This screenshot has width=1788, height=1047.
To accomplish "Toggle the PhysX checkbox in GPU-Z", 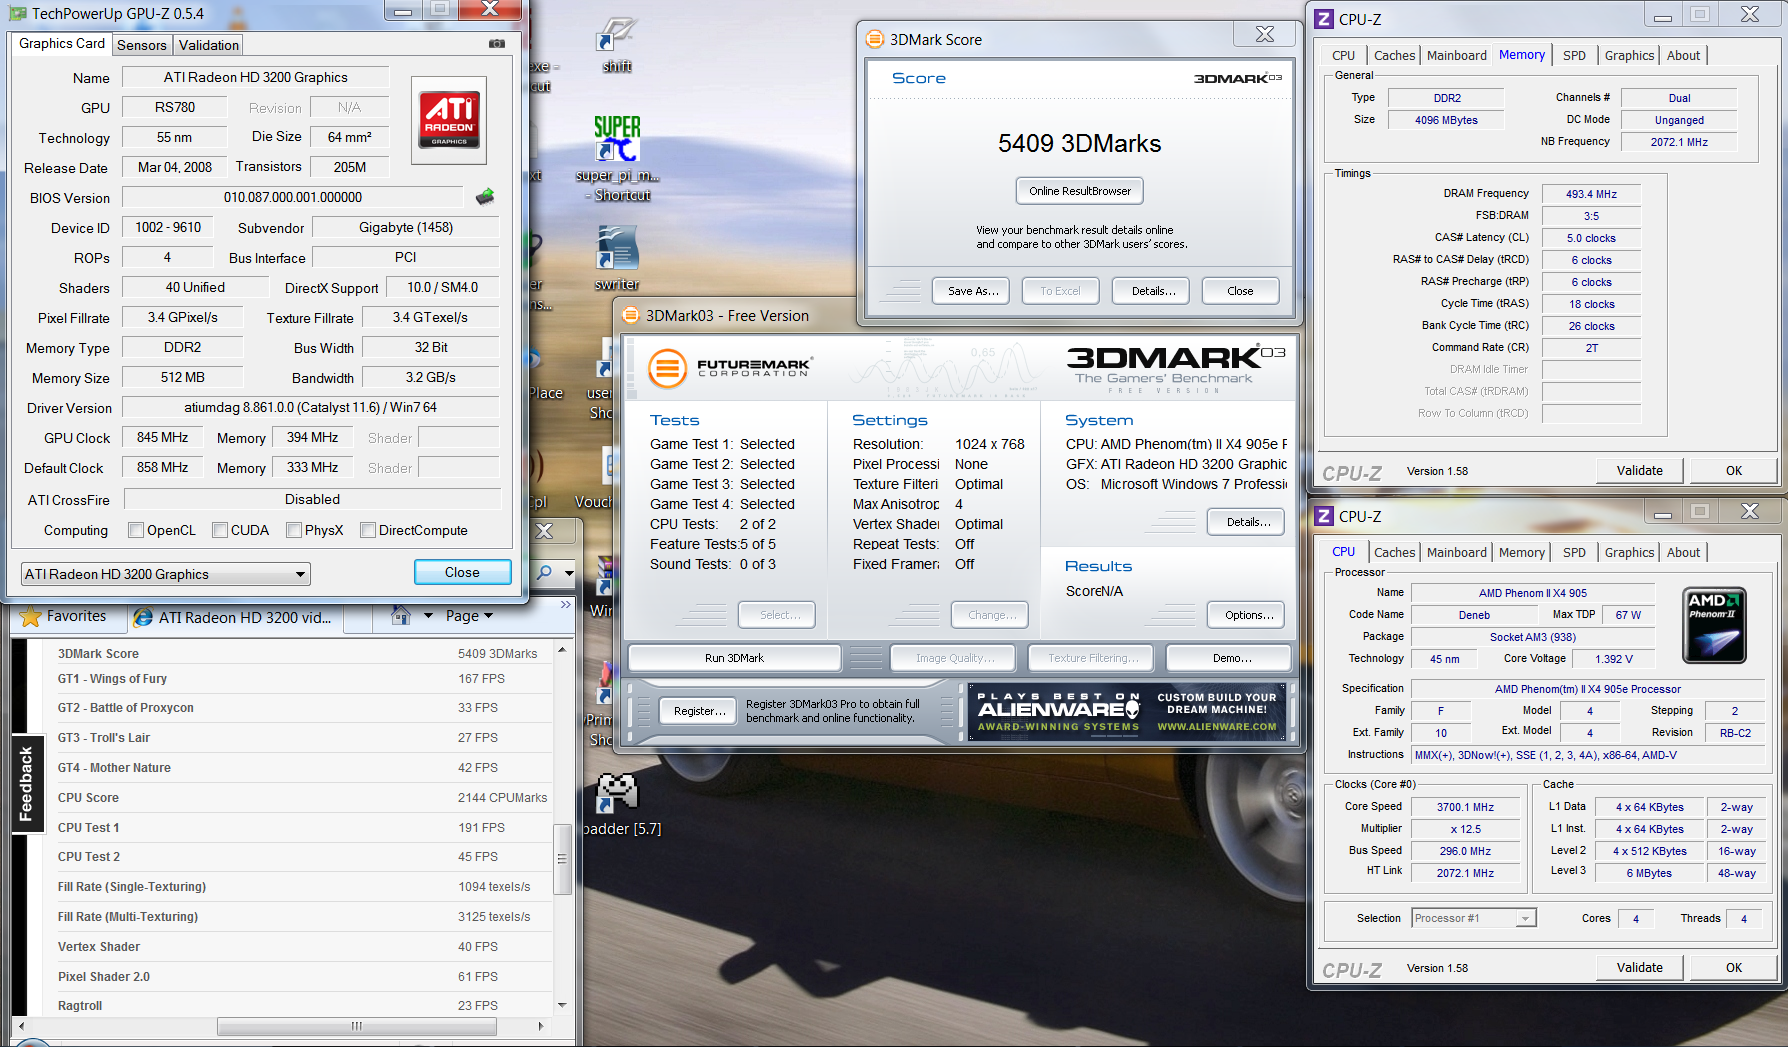I will (294, 530).
